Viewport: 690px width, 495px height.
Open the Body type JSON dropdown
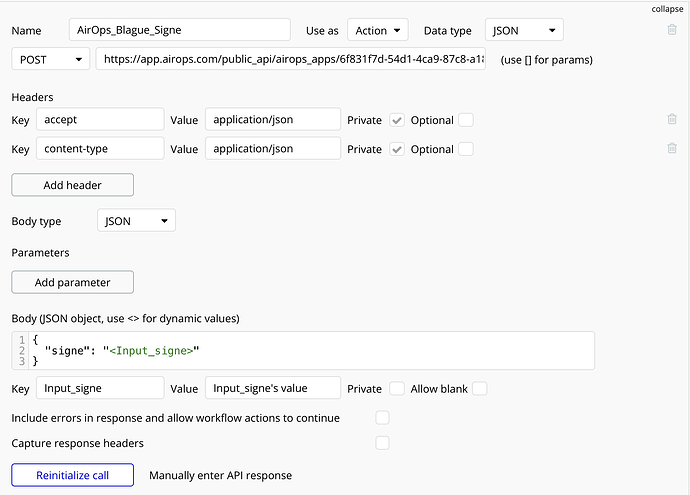point(136,221)
